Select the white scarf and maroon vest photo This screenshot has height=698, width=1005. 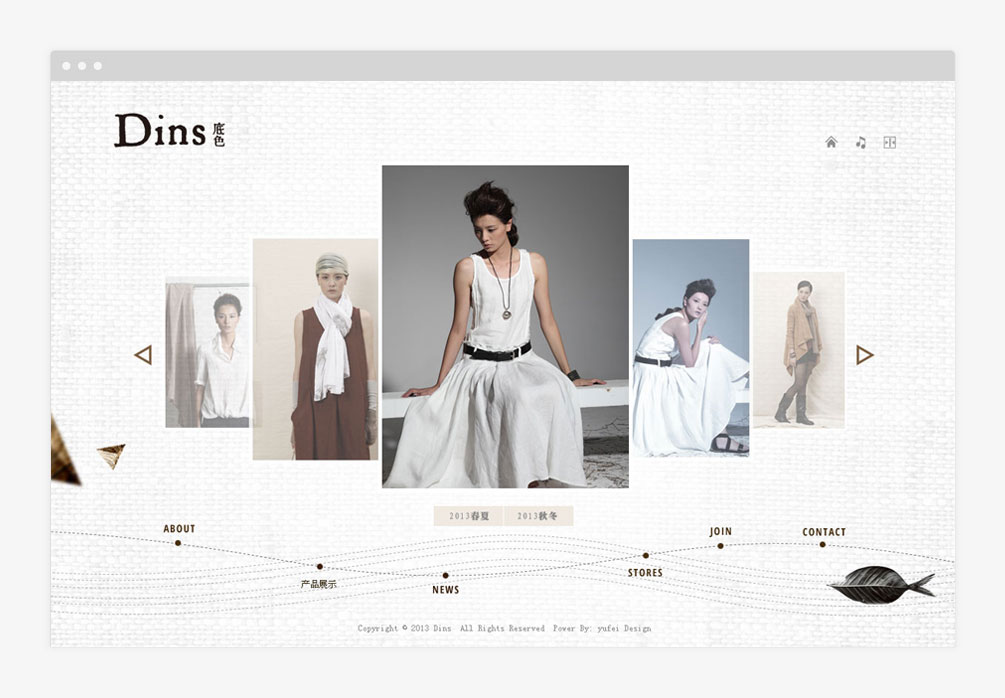coord(315,349)
